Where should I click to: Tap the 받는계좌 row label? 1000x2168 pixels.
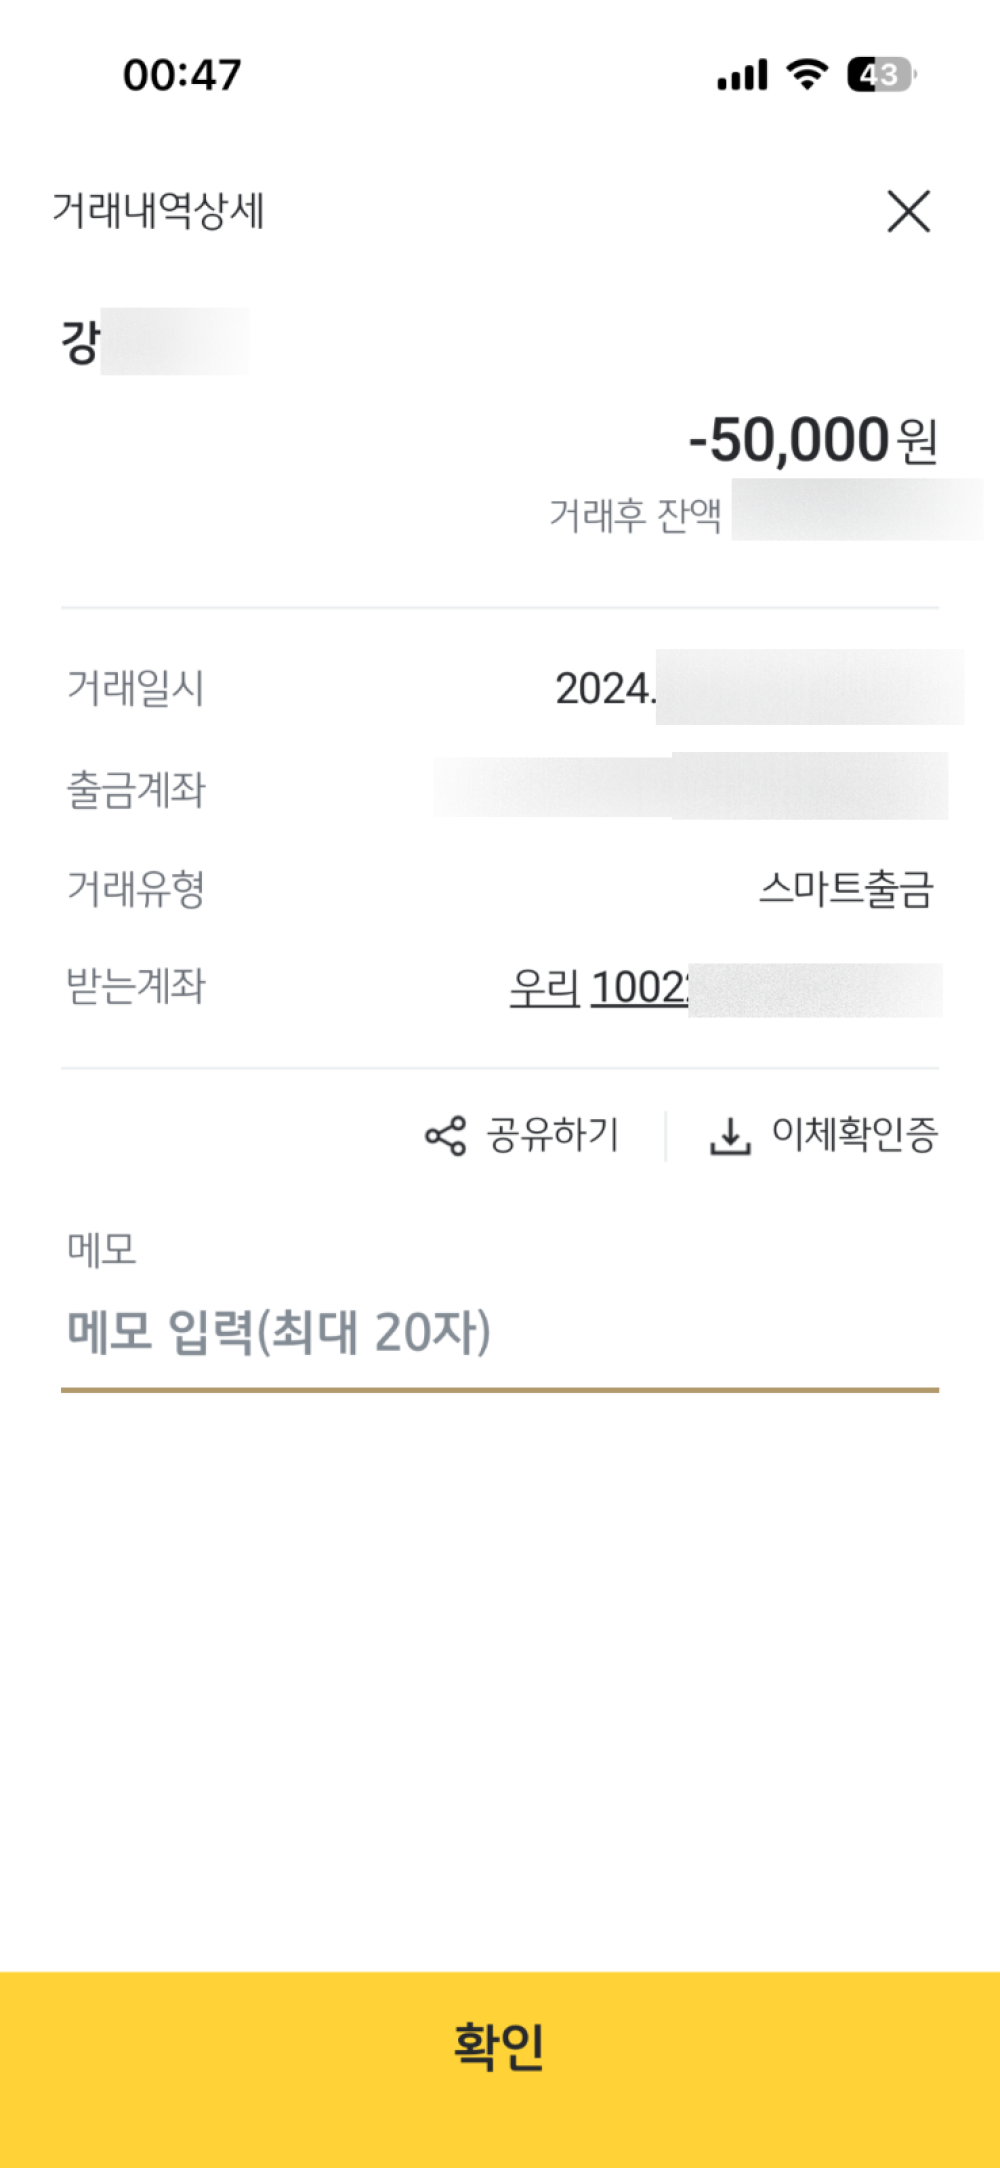click(136, 987)
